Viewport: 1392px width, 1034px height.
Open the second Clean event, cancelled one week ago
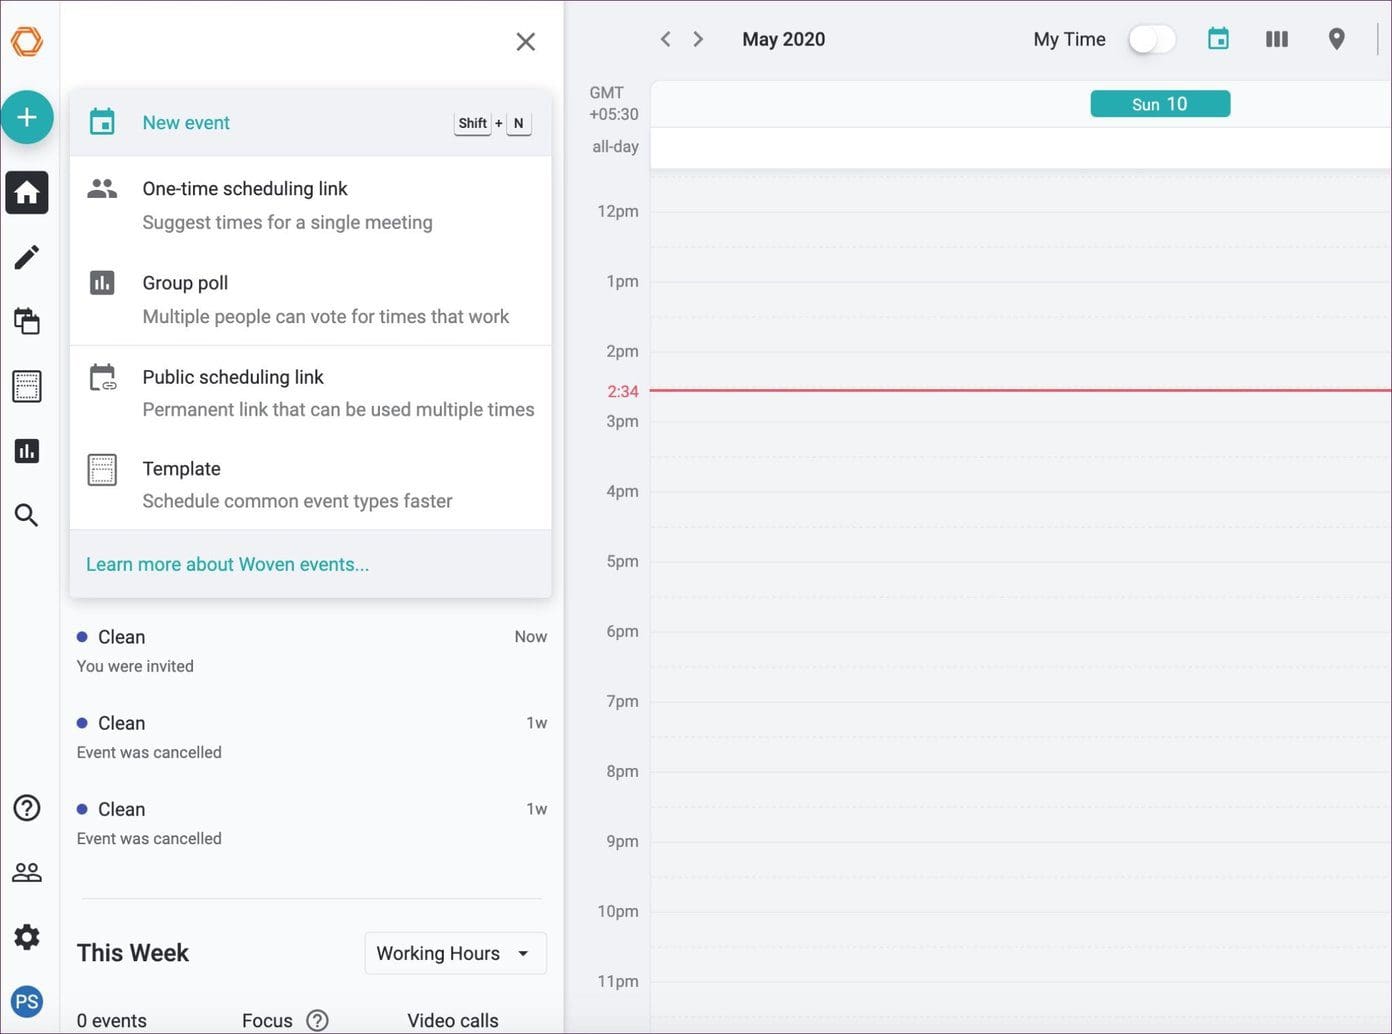pyautogui.click(x=311, y=737)
